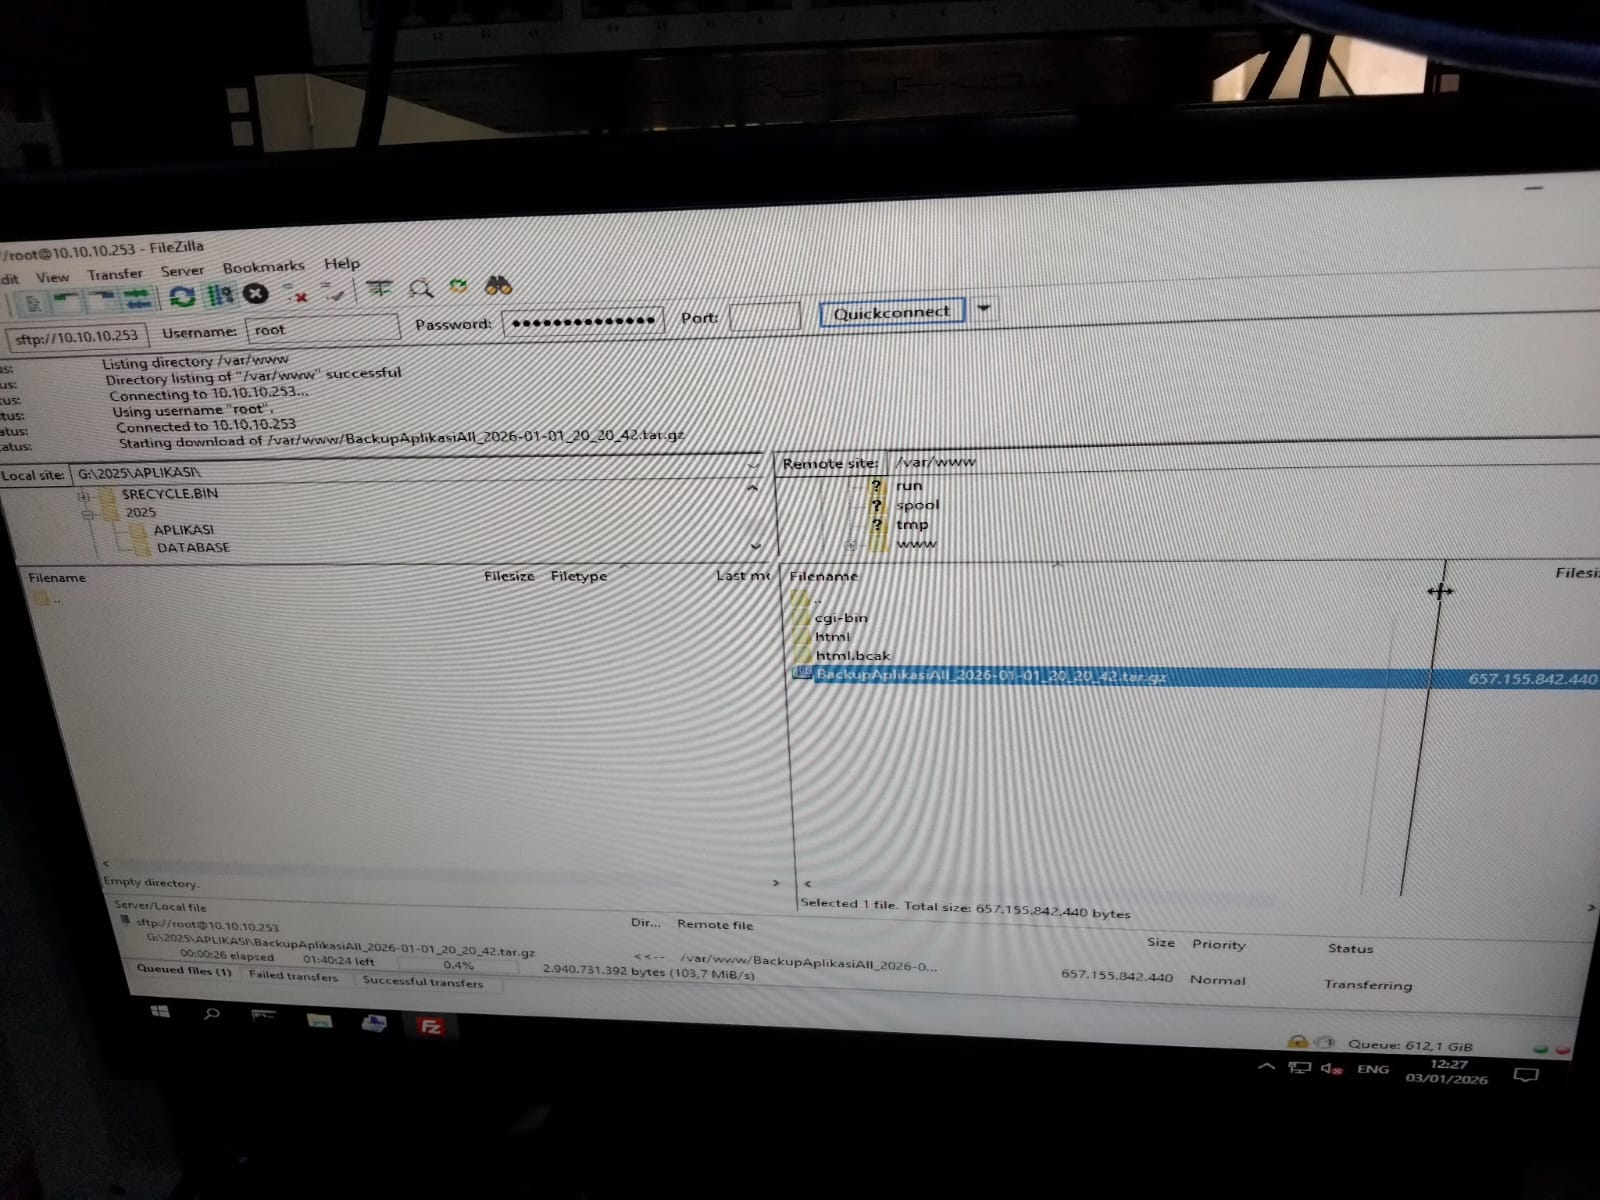Viewport: 1600px width, 1200px height.
Task: Click the transfer progress bar showing 0.4%
Action: click(457, 965)
